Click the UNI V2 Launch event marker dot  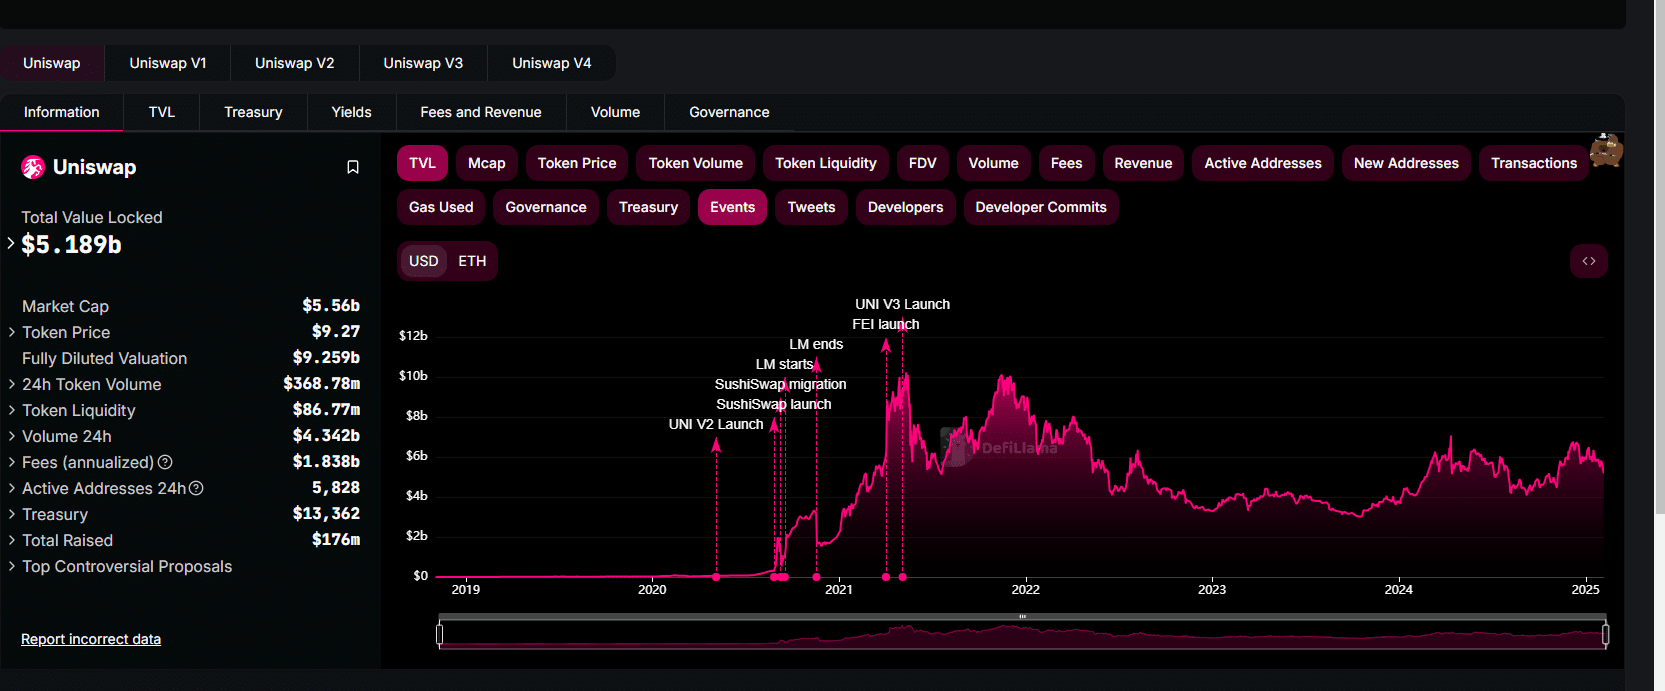point(716,577)
